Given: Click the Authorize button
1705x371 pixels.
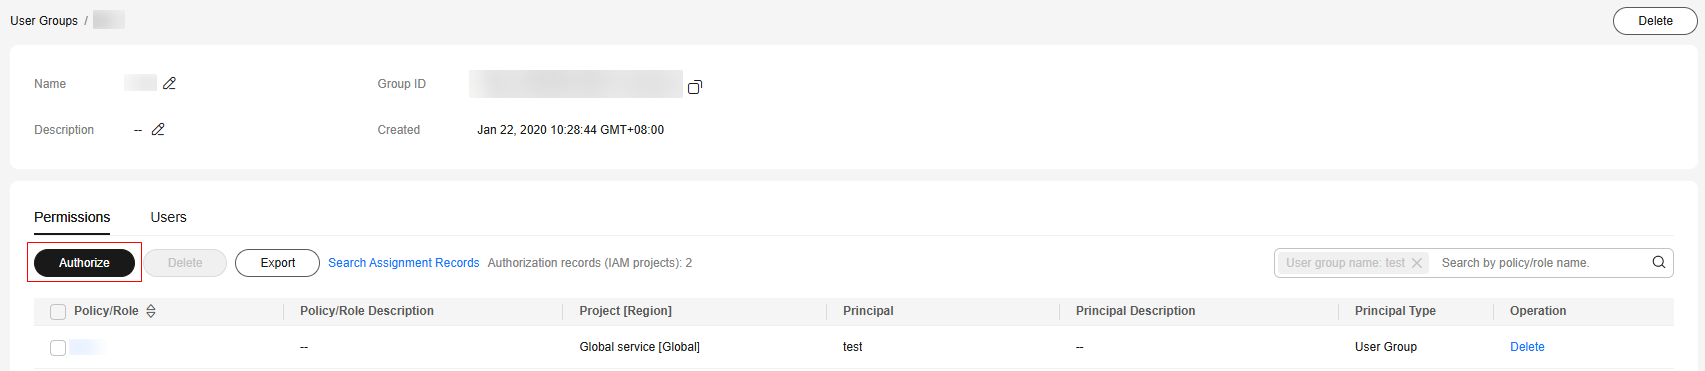Looking at the screenshot, I should (84, 263).
